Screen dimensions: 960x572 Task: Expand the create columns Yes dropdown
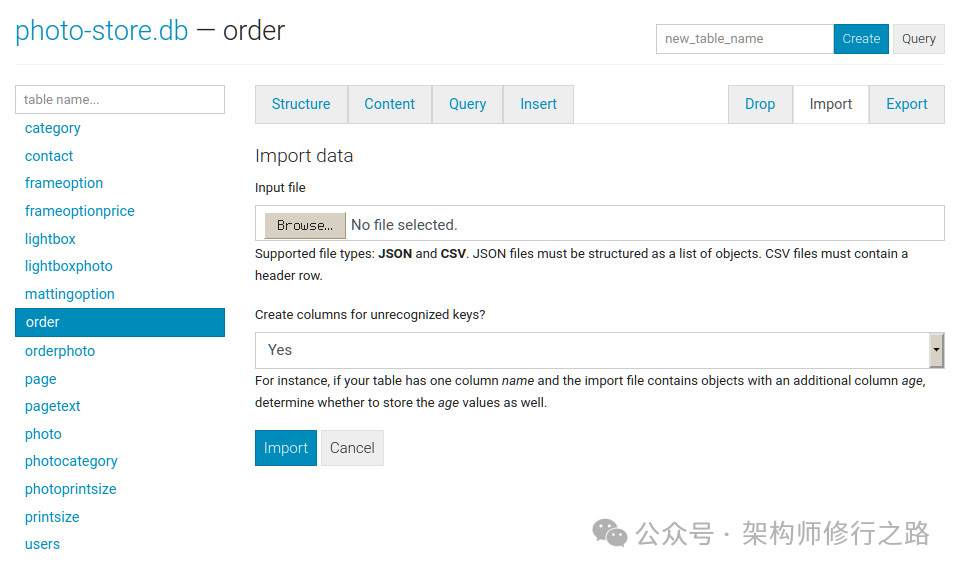(598, 350)
